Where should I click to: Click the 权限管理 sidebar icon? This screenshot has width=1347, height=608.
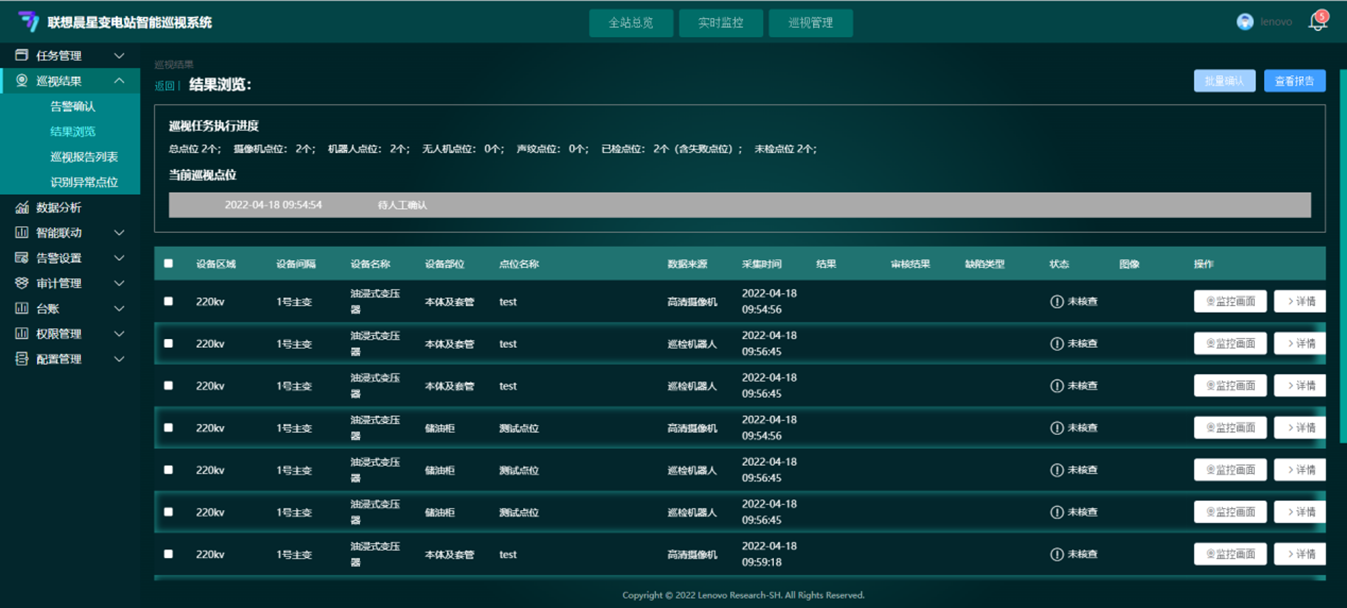[22, 334]
